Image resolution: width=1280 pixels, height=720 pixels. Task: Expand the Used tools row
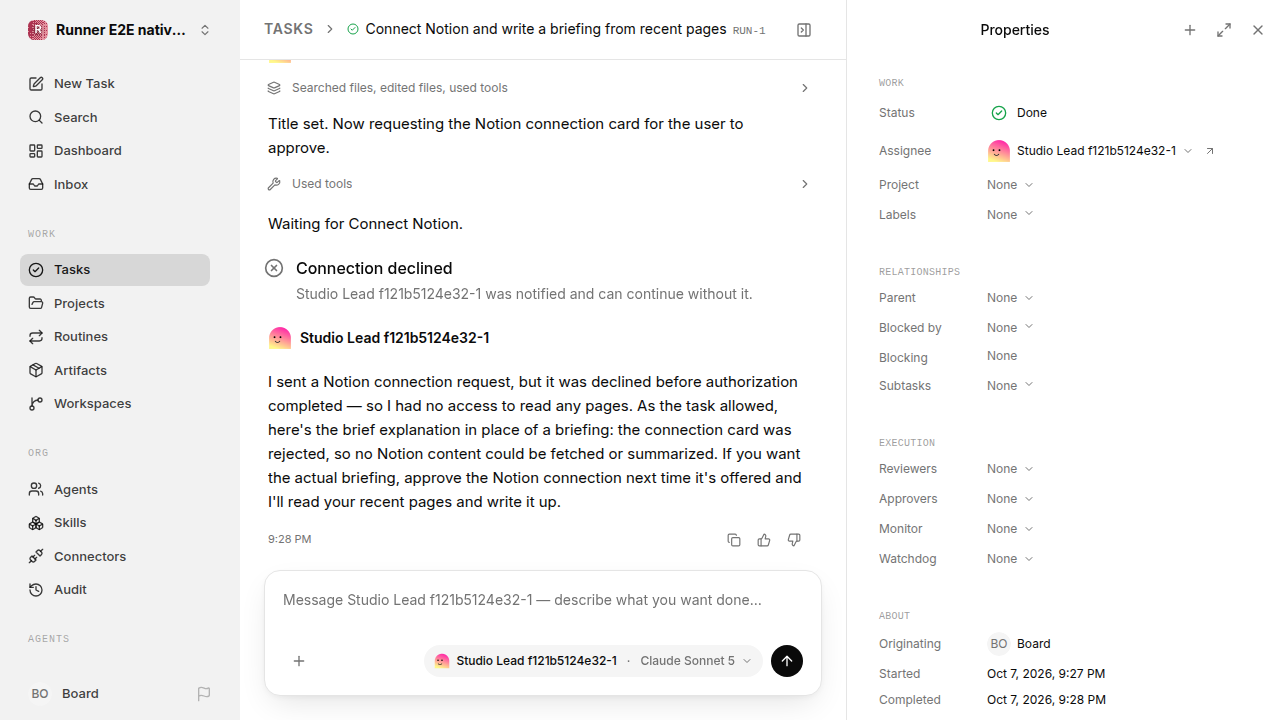tap(540, 184)
